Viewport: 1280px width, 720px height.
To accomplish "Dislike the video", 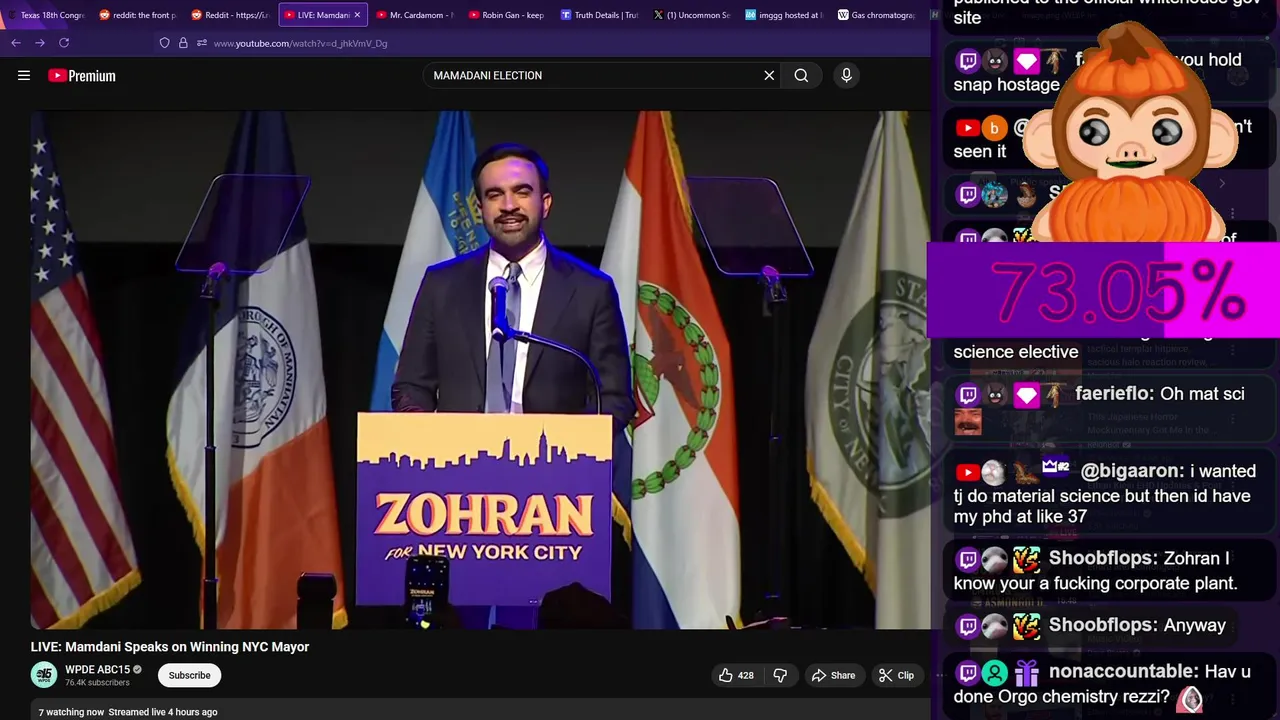I will coord(780,676).
